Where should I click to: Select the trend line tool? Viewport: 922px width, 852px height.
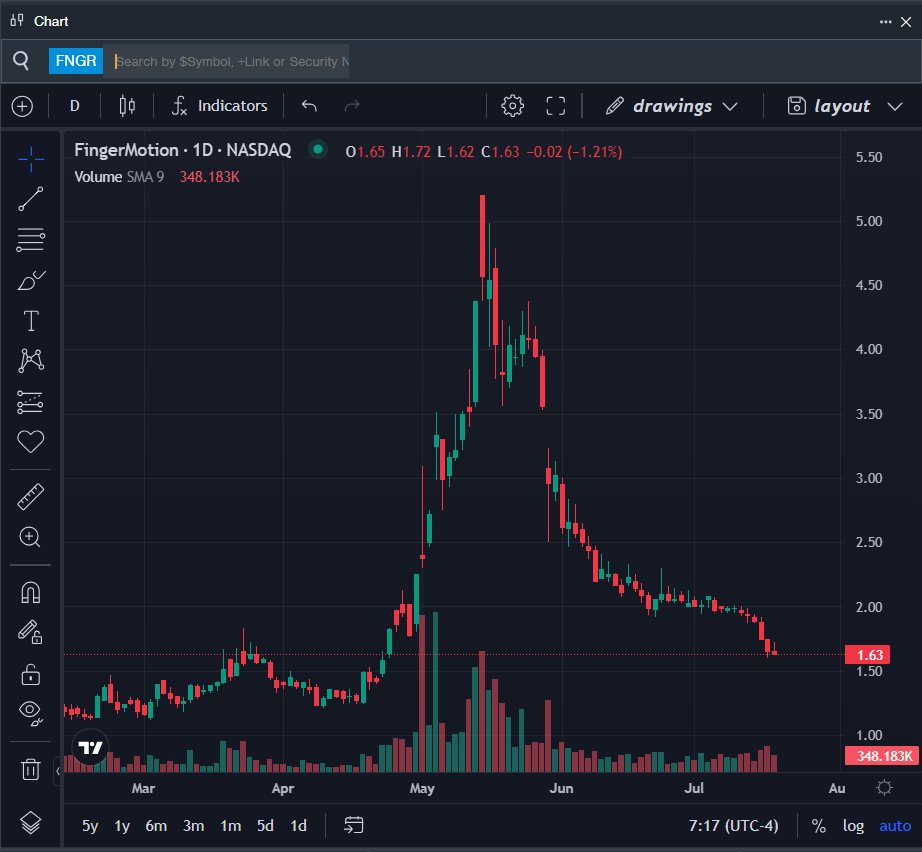pos(31,199)
